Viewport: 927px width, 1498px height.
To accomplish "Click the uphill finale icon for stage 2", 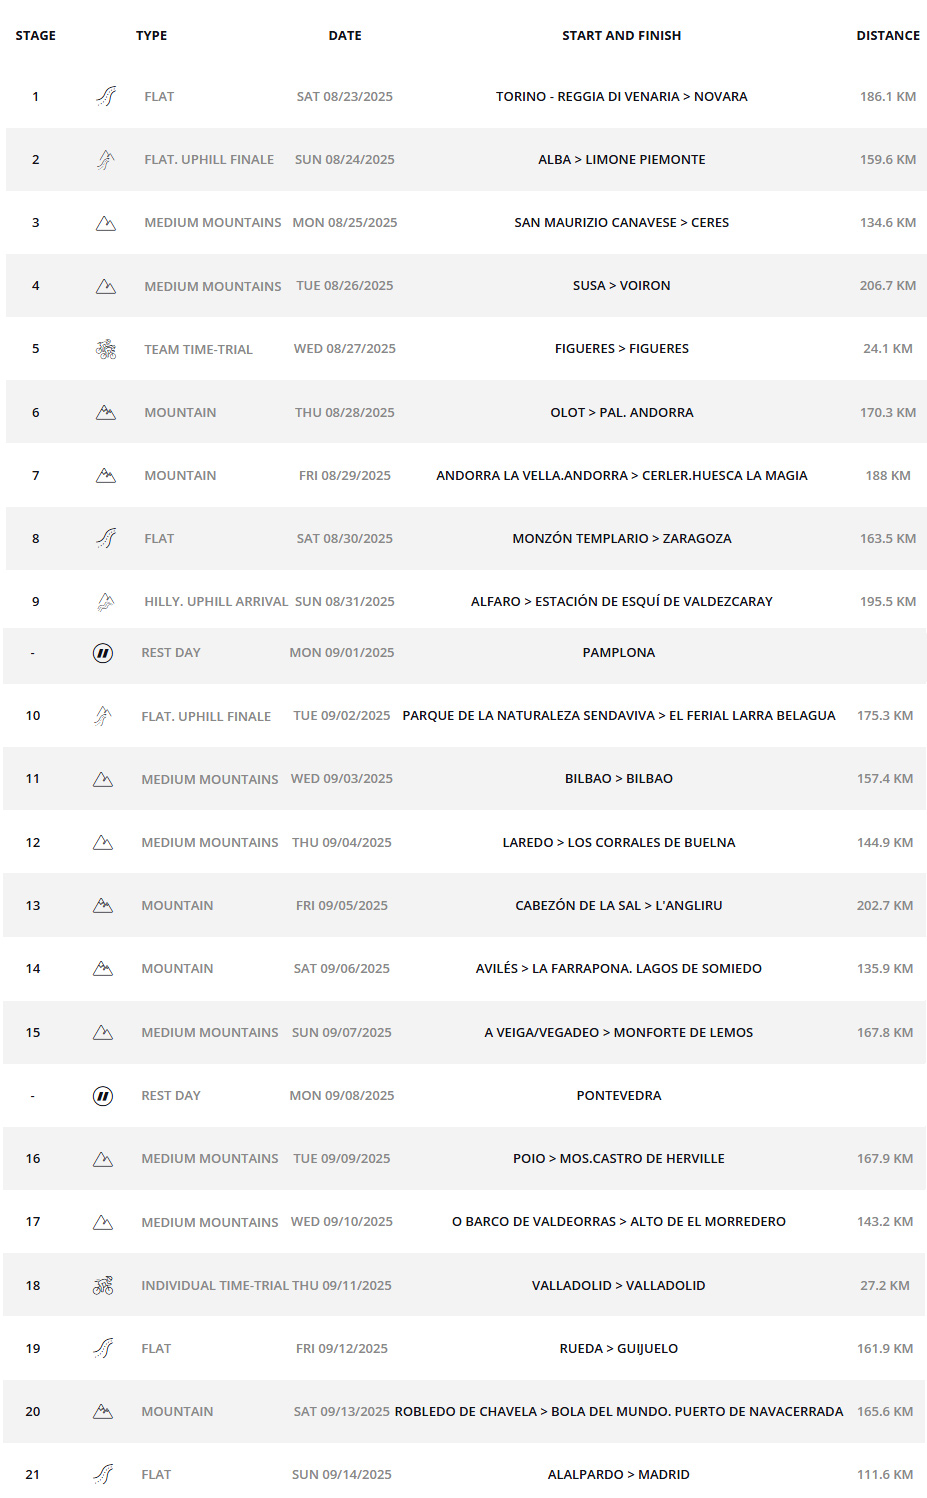I will 106,159.
